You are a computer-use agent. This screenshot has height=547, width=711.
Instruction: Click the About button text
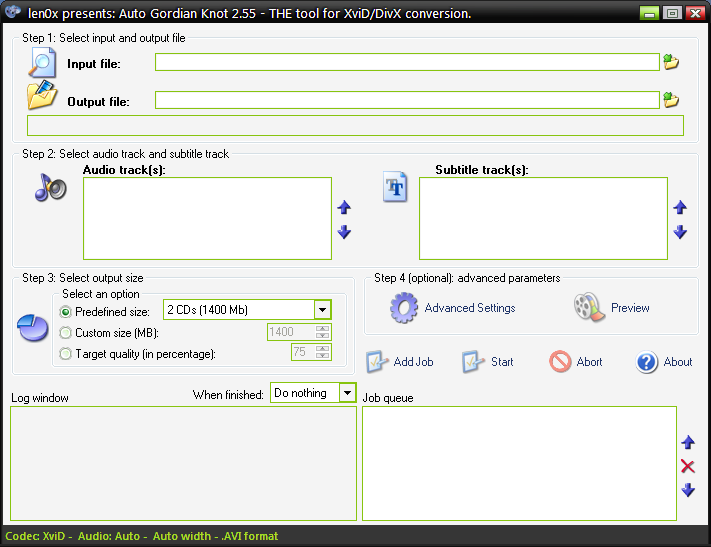(x=678, y=362)
